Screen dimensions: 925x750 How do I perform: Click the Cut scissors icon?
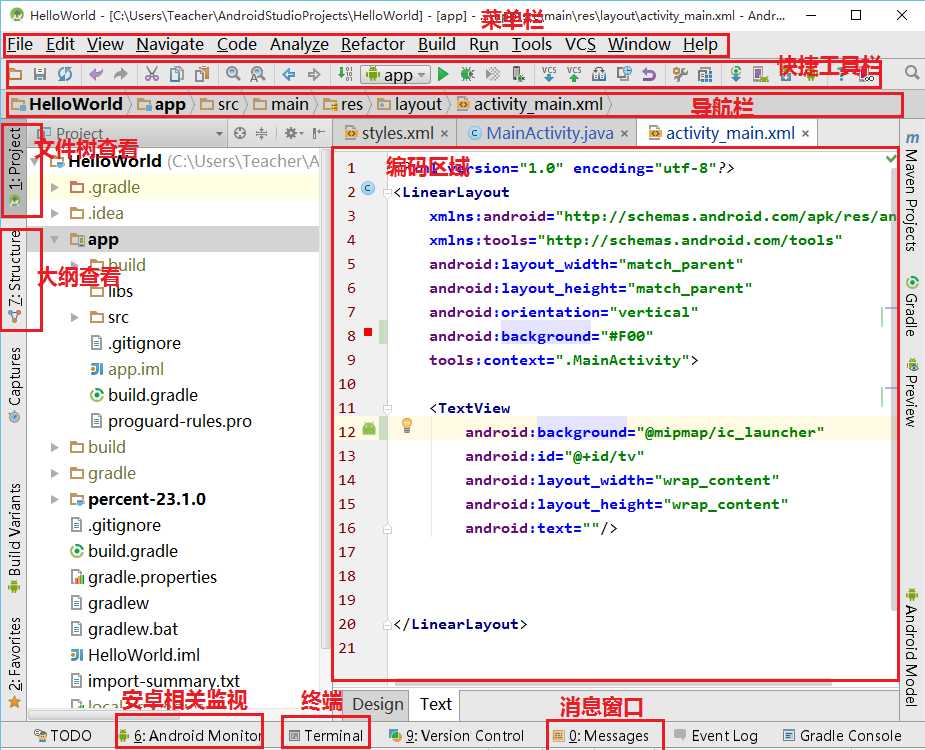click(152, 74)
